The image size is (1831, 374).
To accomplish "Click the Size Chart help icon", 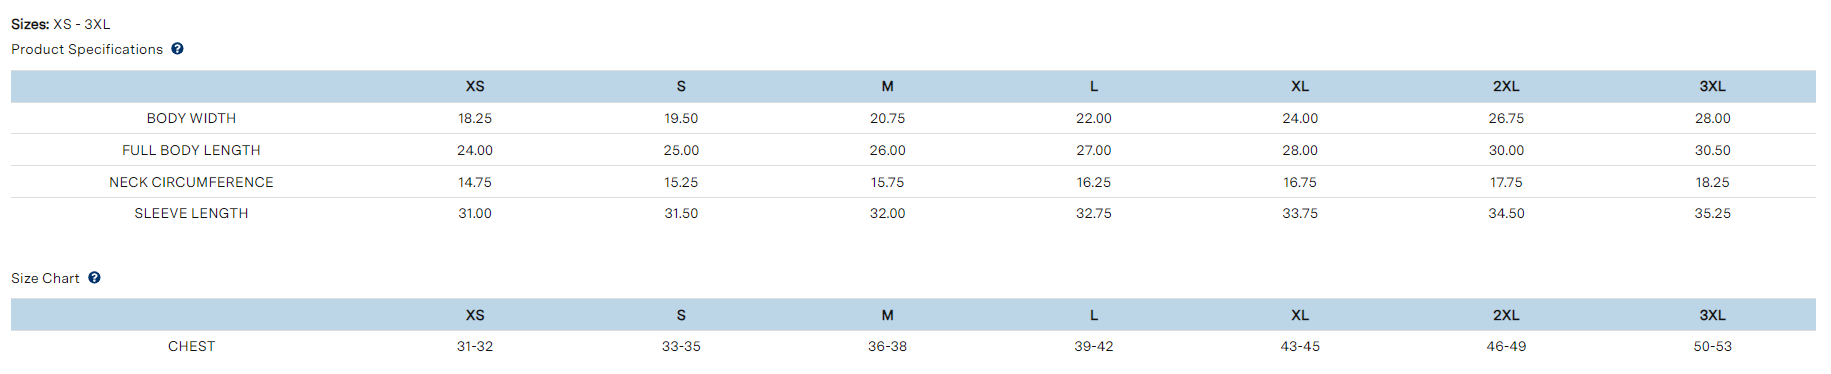I will [x=94, y=277].
